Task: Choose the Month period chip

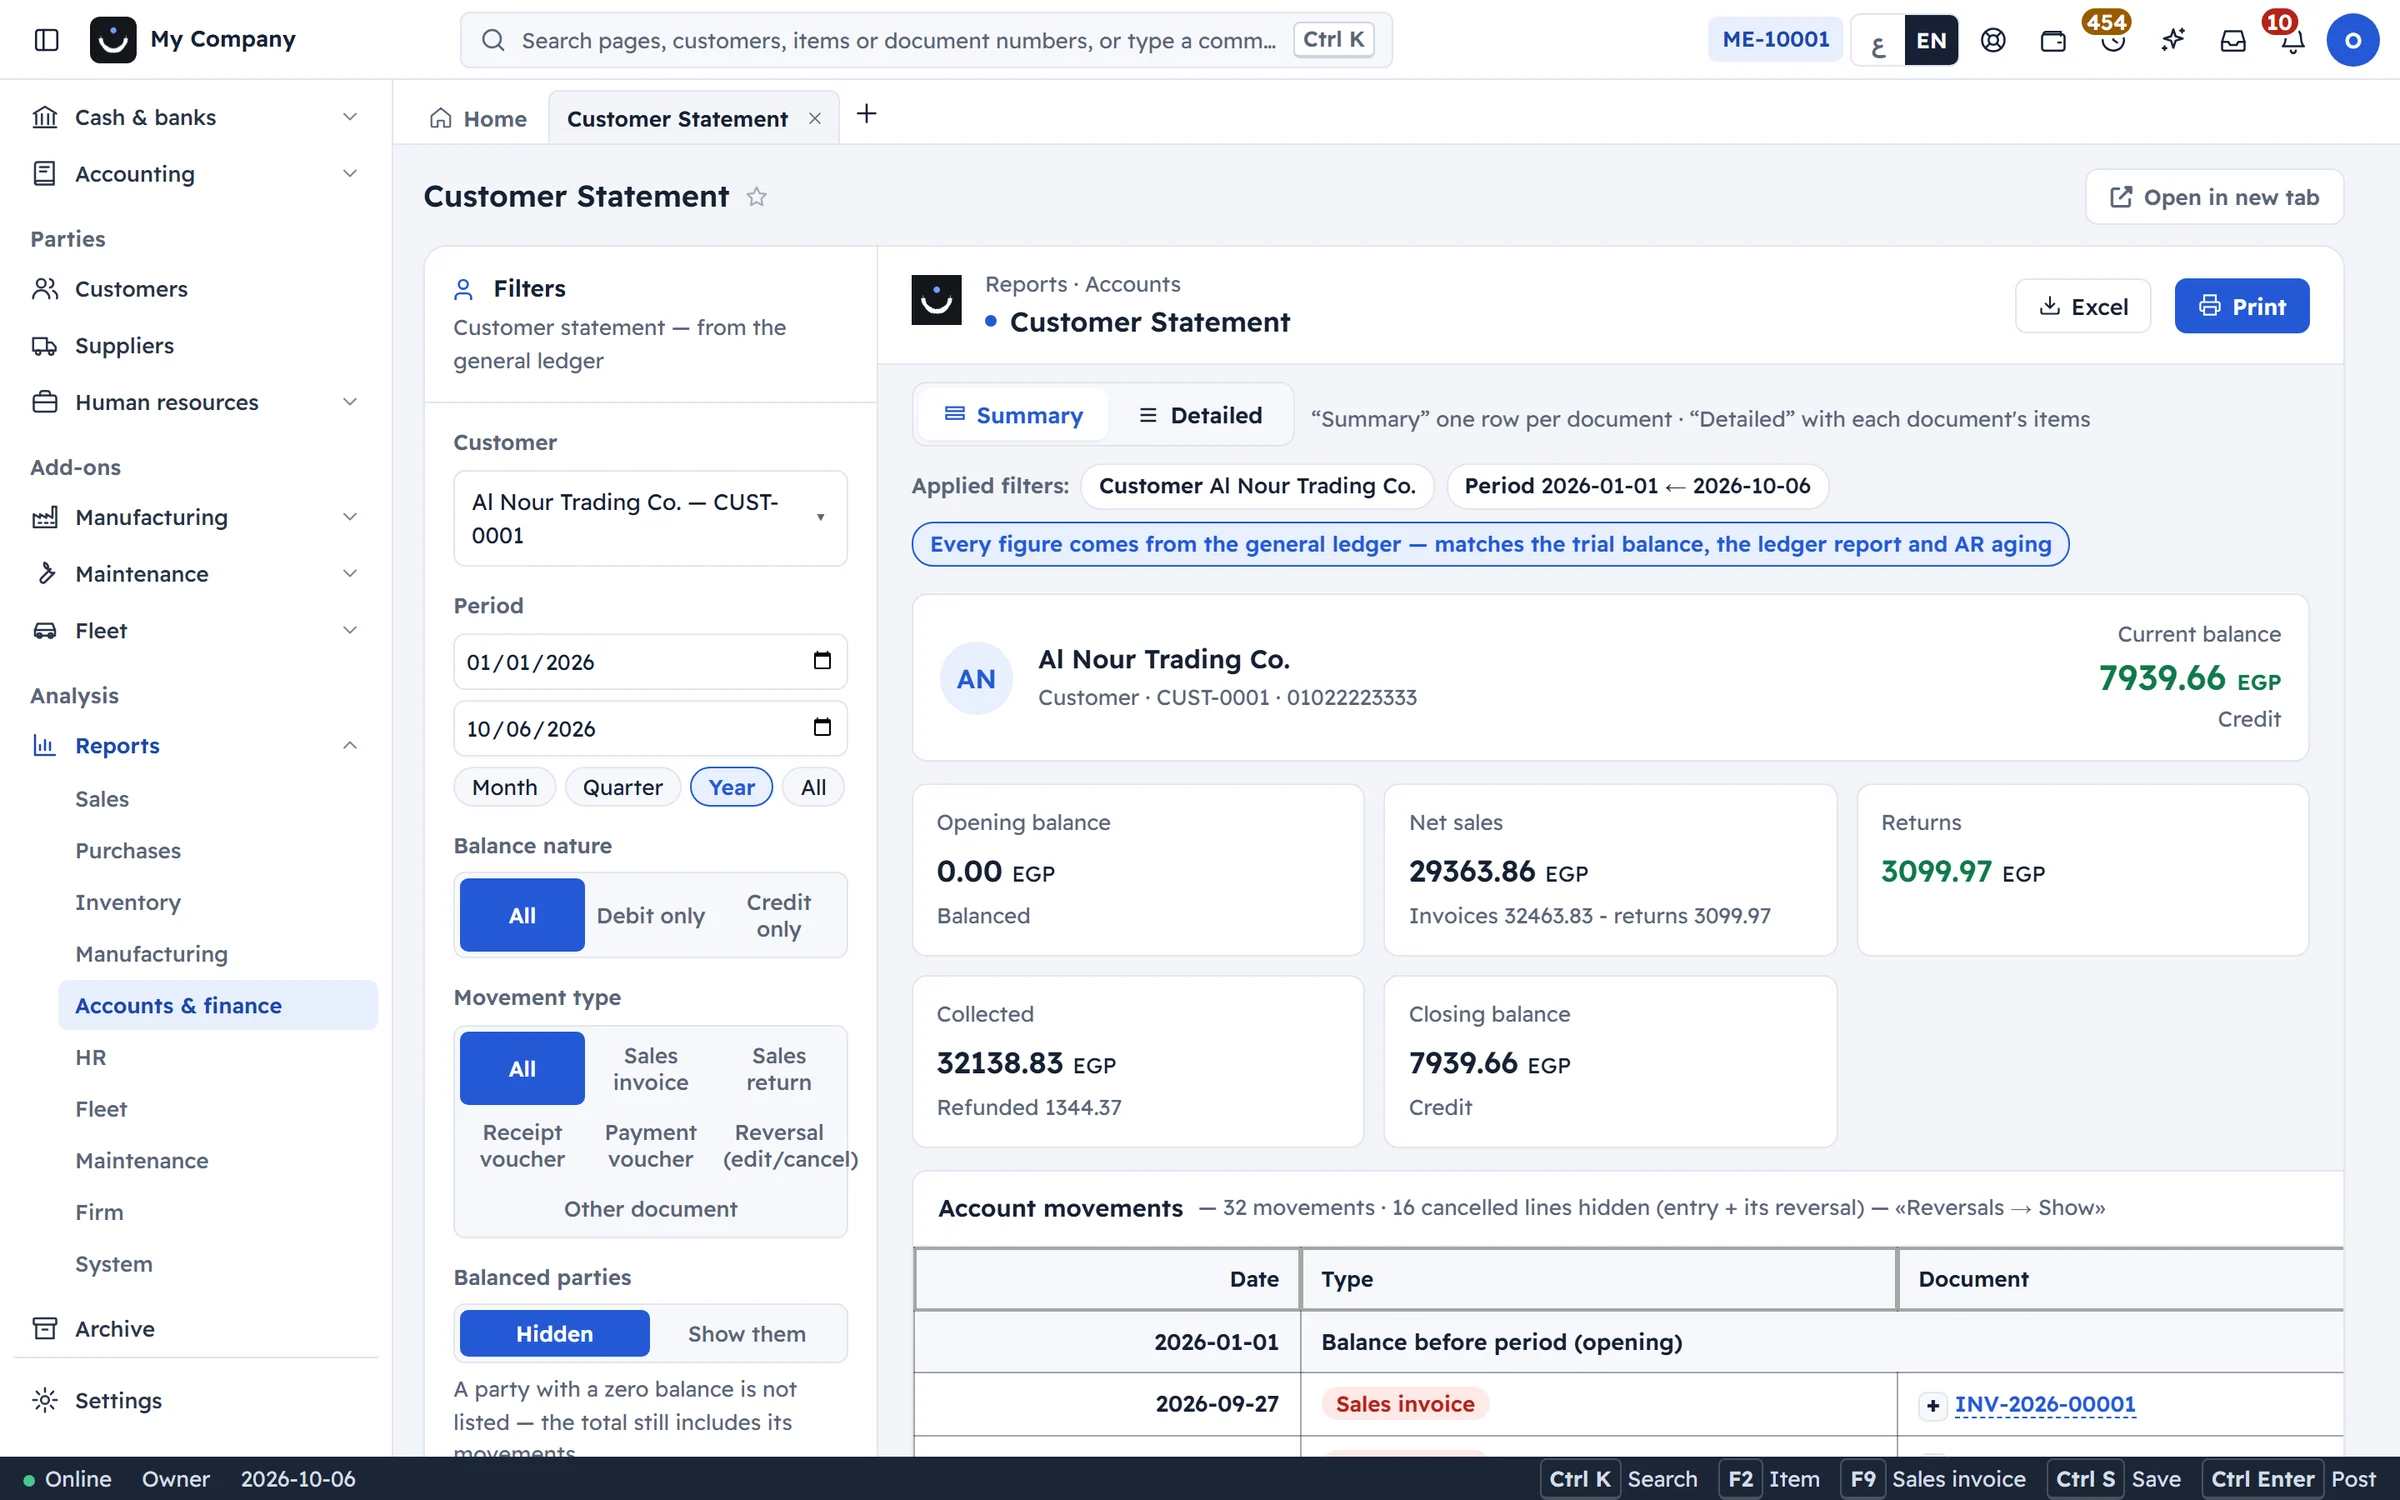Action: 505,787
